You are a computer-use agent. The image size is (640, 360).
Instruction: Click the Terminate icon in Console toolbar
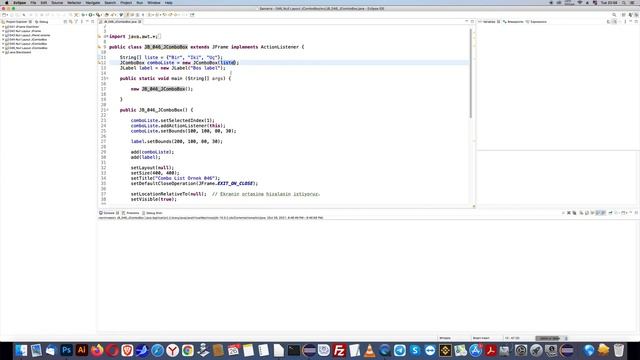point(563,213)
